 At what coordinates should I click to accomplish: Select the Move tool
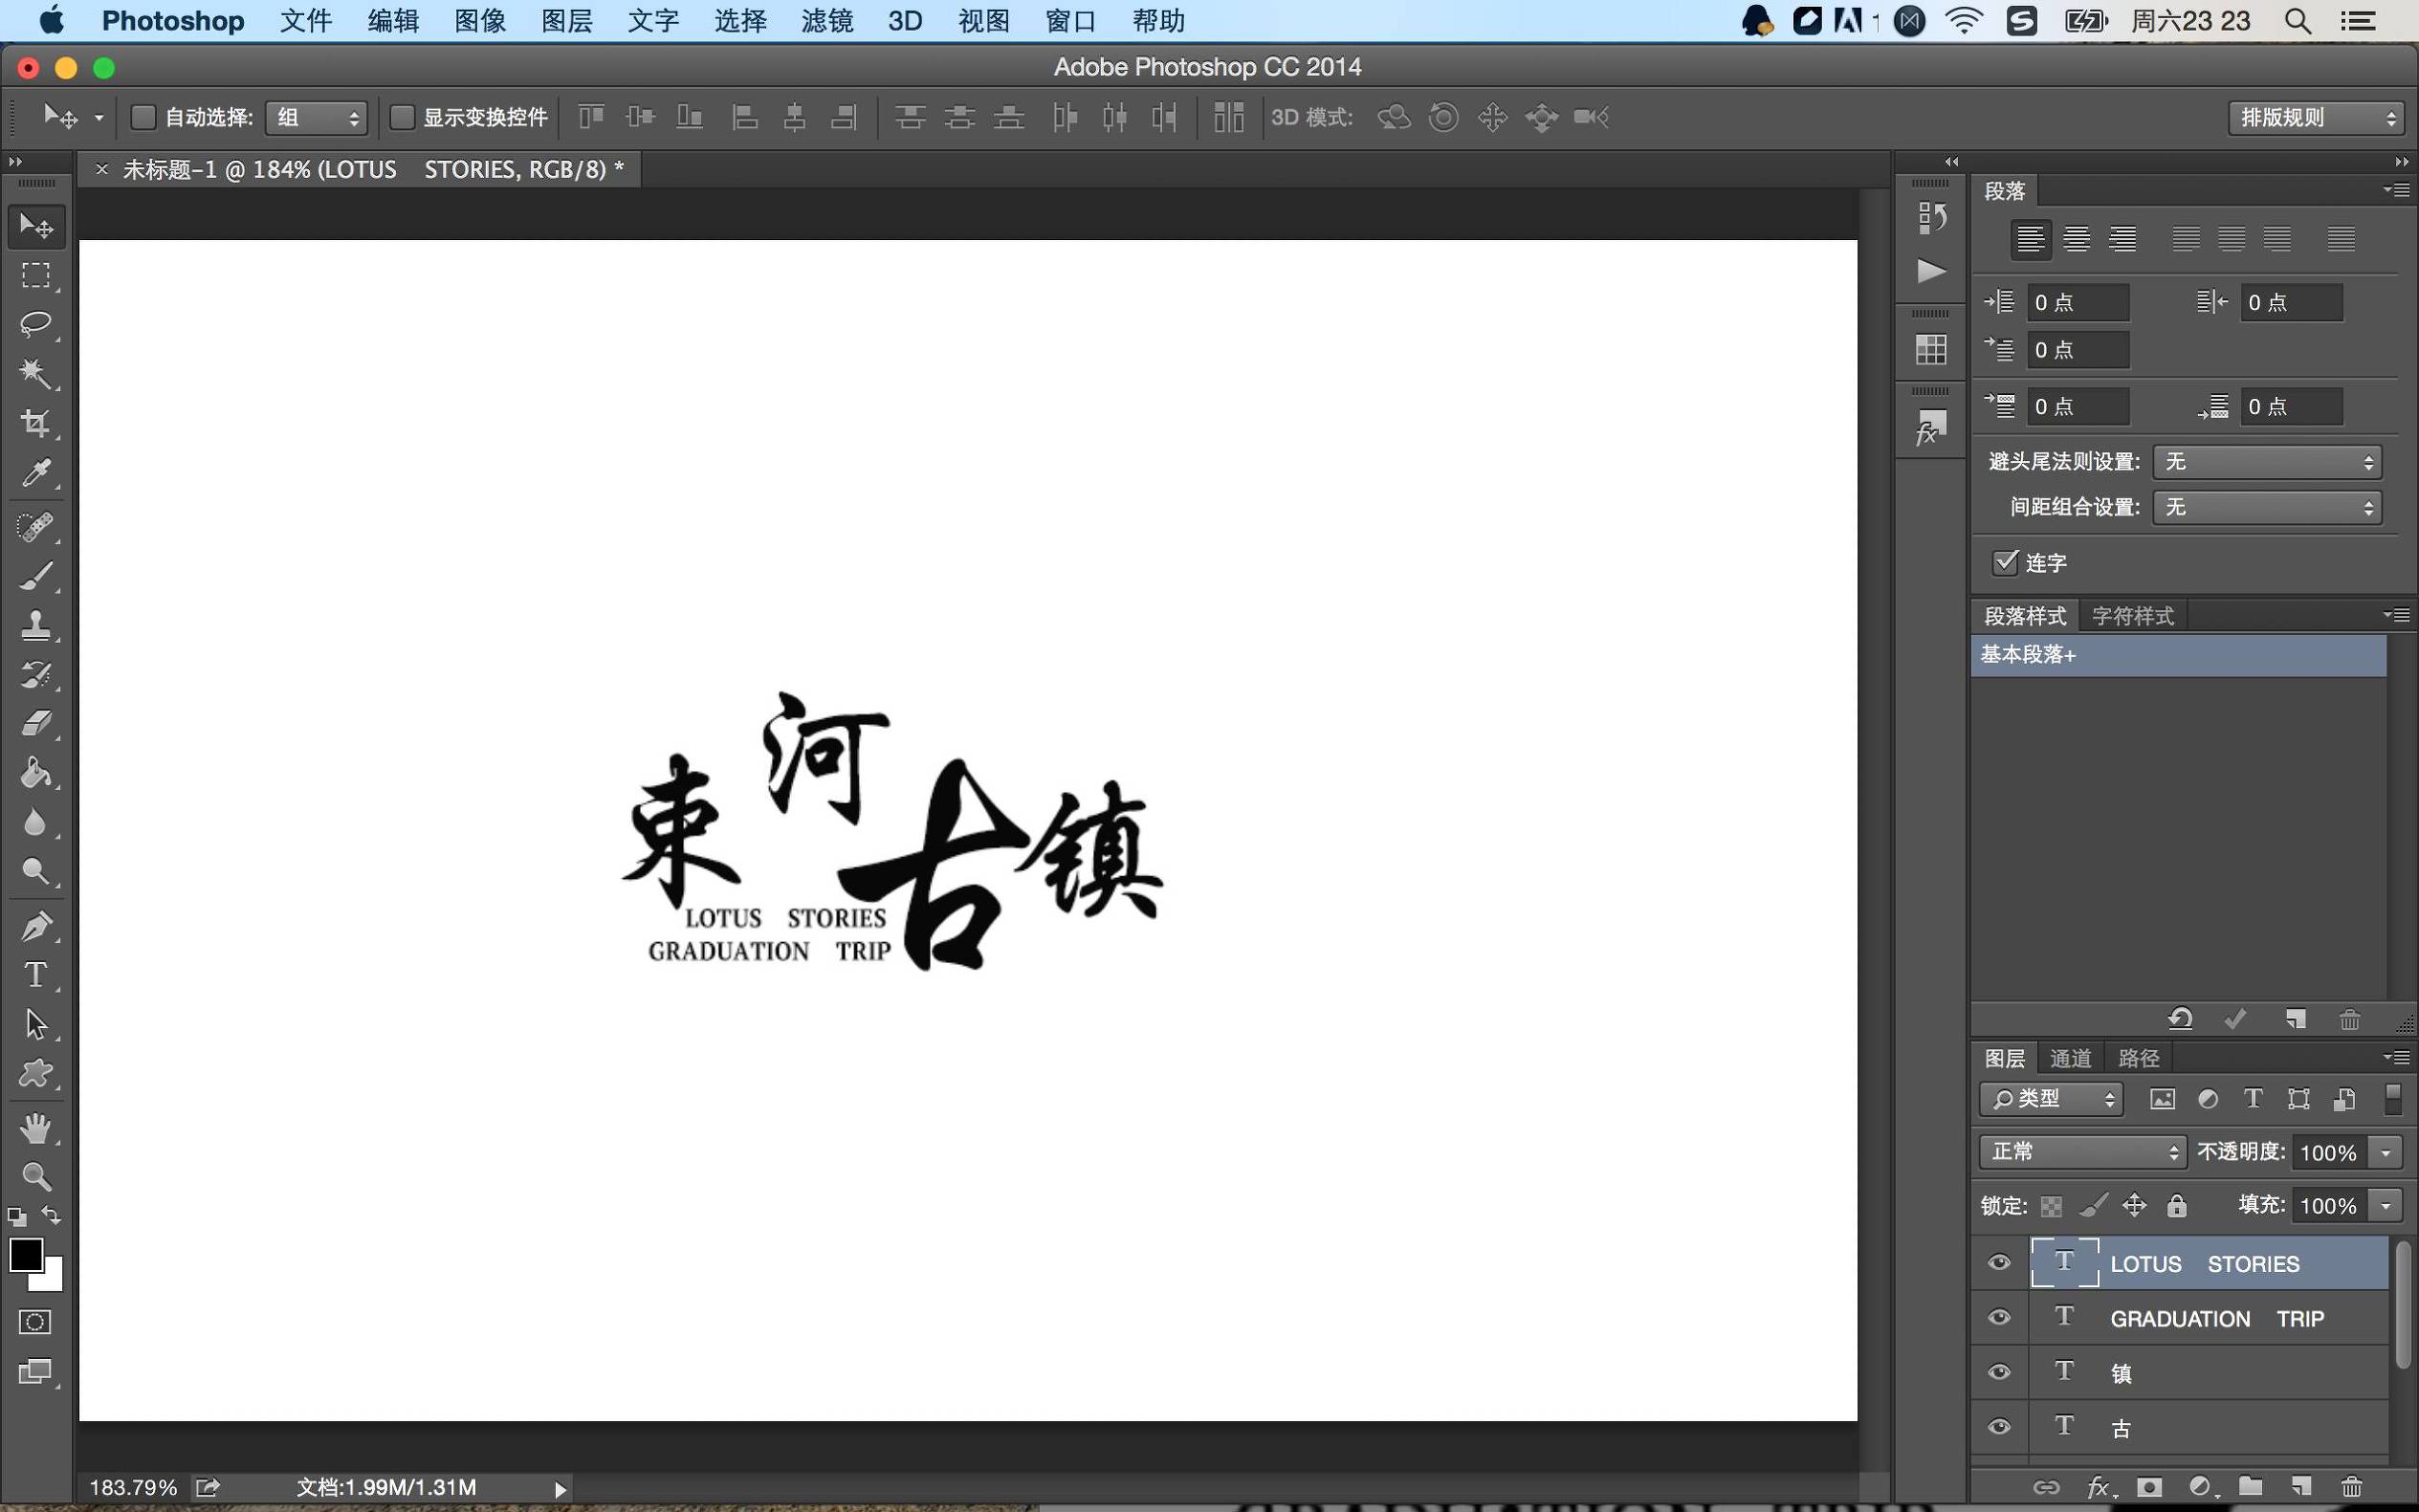point(36,226)
